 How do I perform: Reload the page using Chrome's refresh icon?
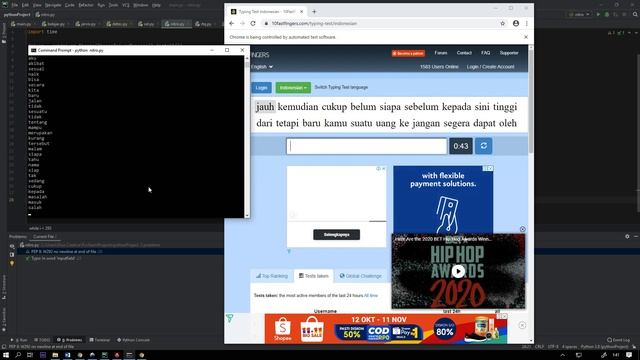(253, 24)
